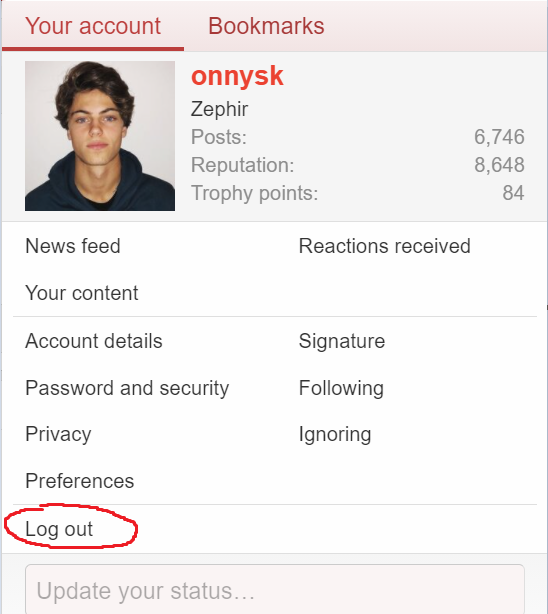Open the Bookmarks tab
Screen dimensions: 548x614
[266, 26]
